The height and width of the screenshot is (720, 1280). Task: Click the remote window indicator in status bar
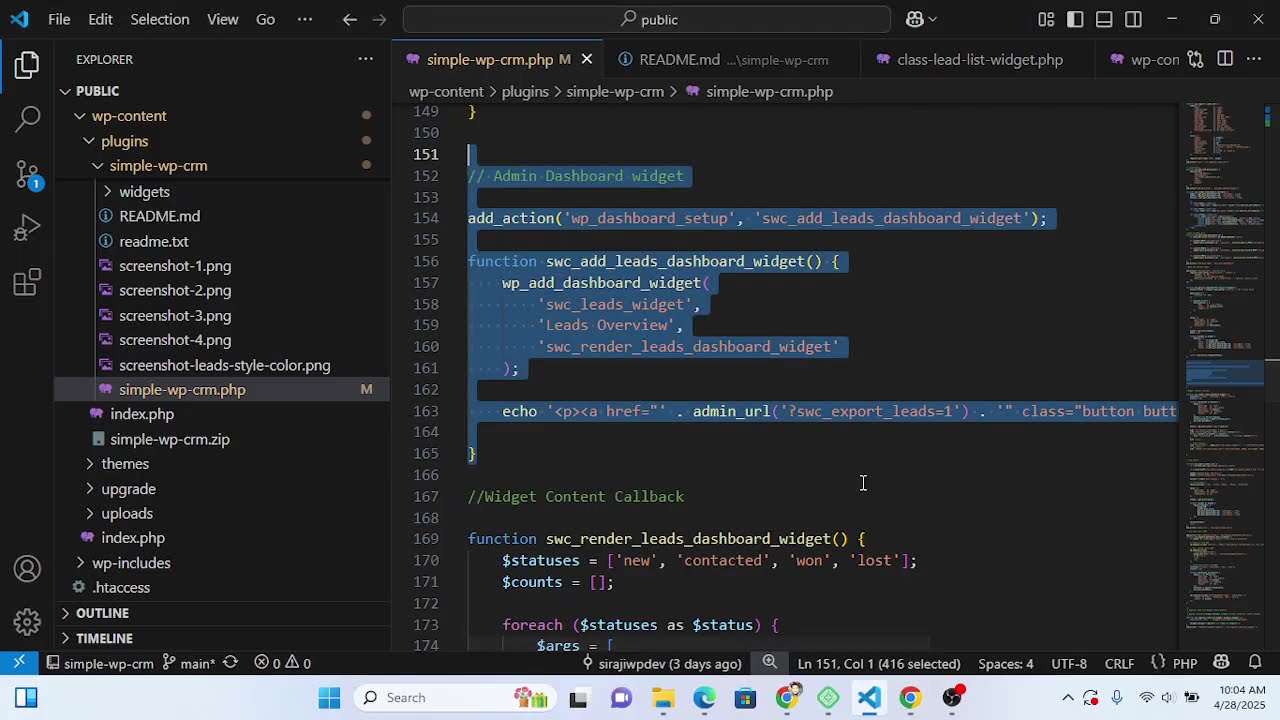point(19,663)
